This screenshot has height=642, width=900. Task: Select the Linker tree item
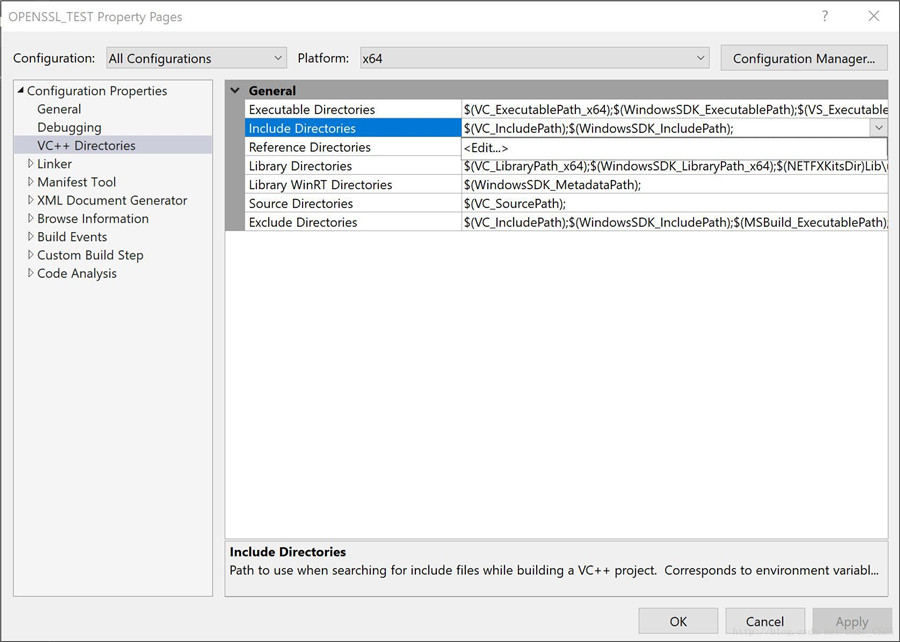[55, 164]
